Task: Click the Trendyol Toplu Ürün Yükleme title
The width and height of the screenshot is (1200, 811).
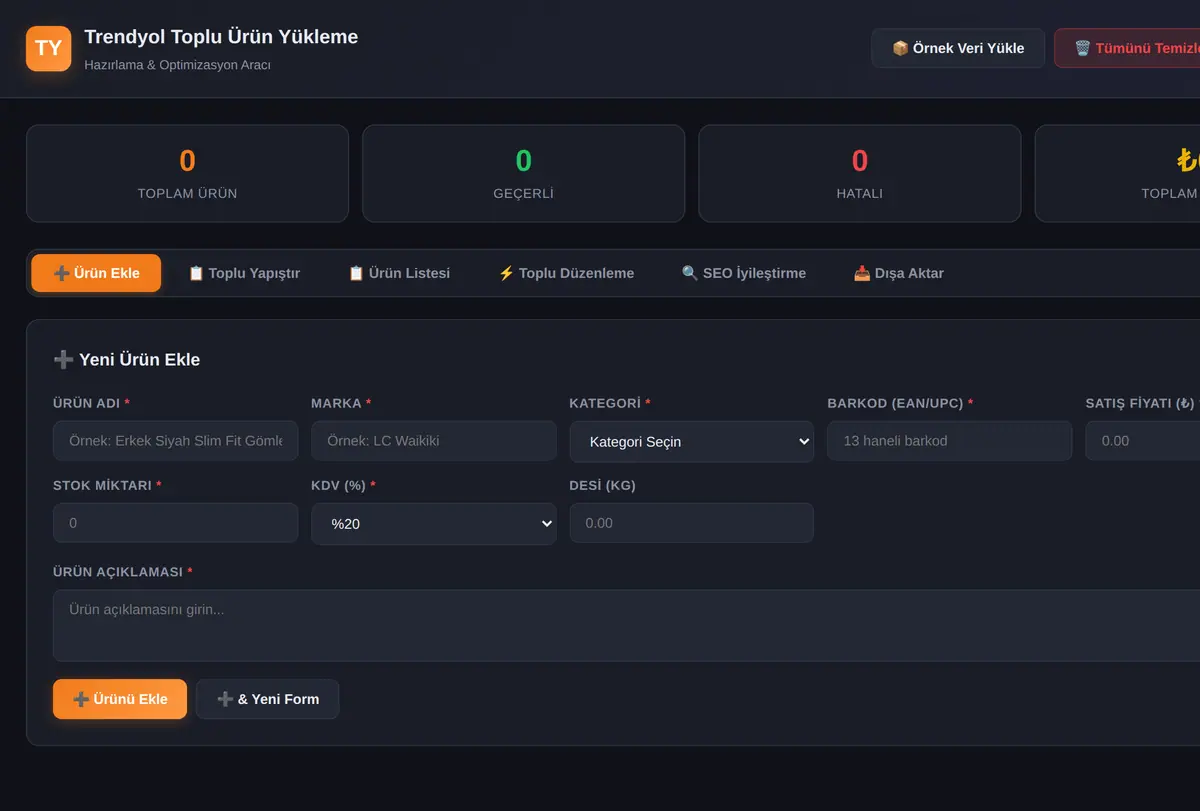Action: click(x=221, y=37)
